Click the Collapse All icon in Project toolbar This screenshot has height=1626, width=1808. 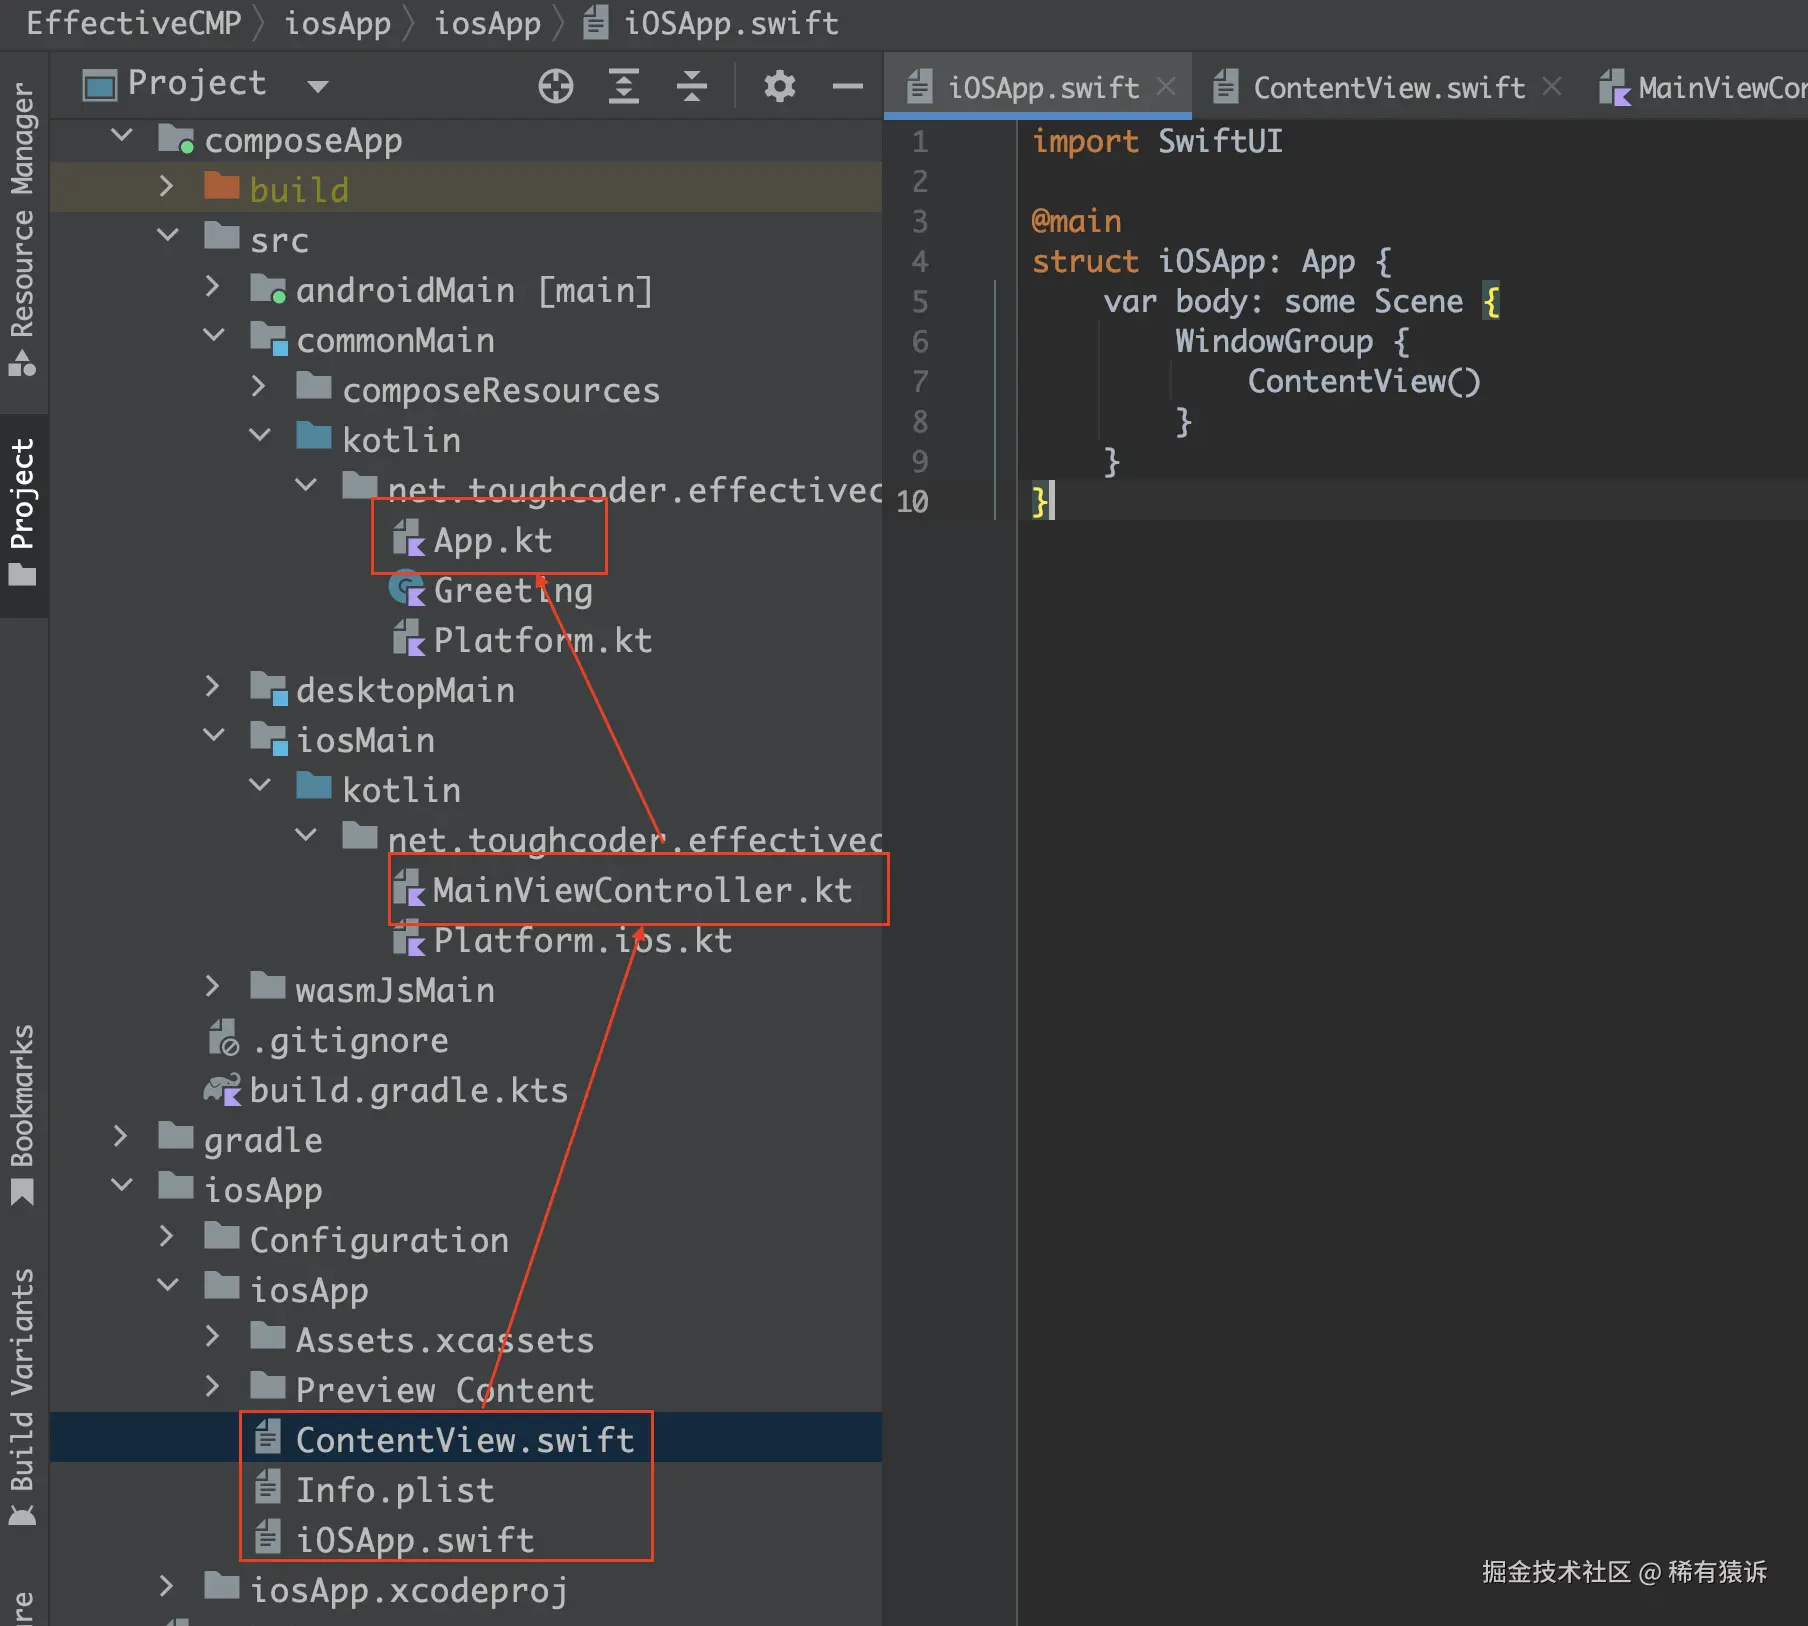tap(691, 87)
